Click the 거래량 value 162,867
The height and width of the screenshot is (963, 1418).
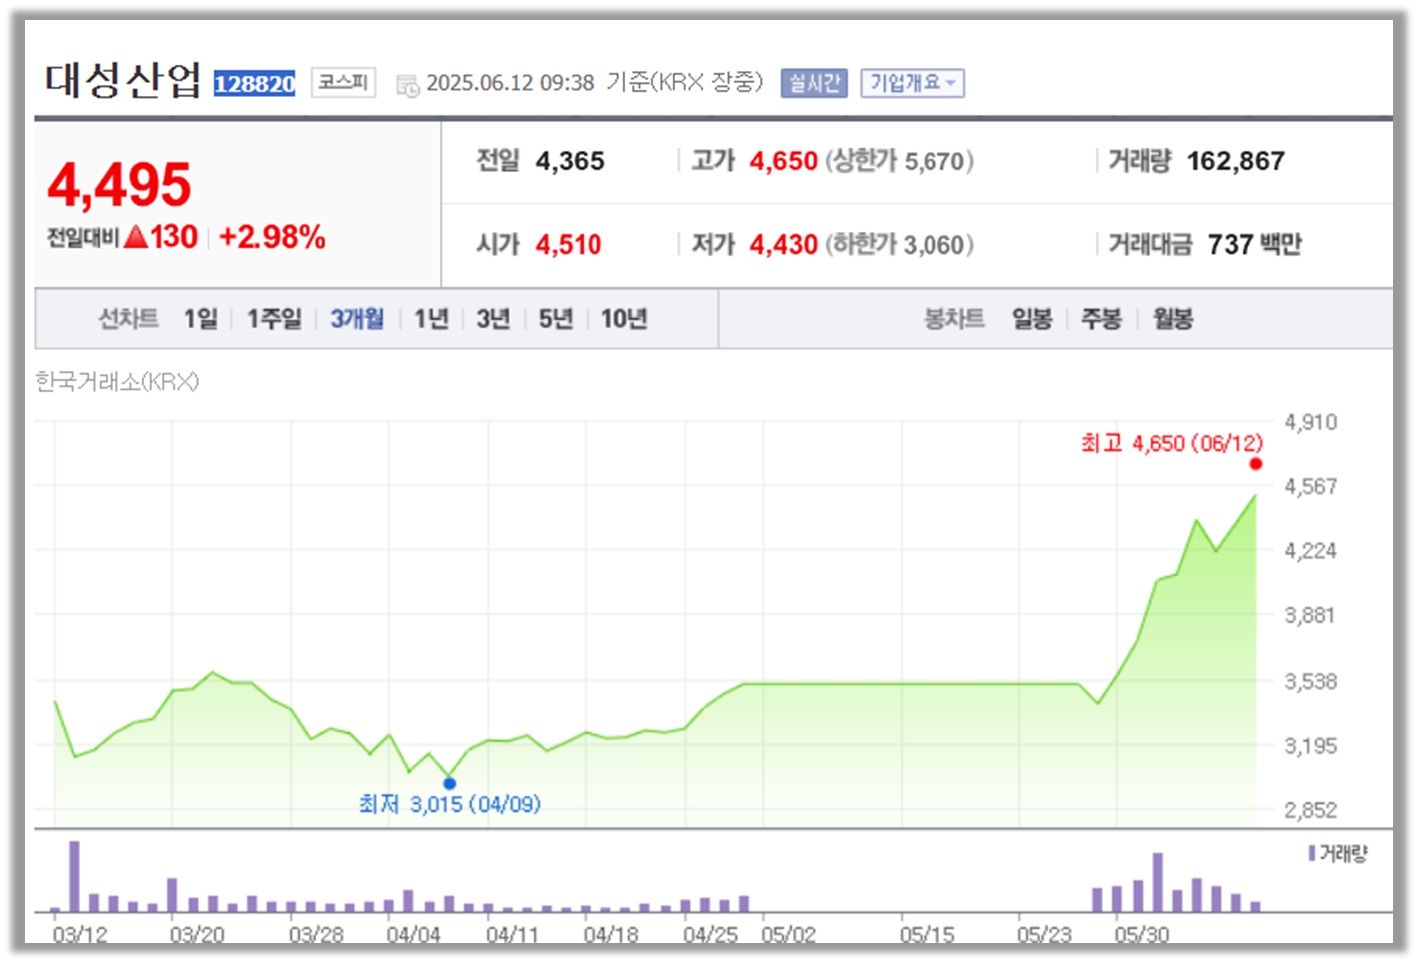[x=1236, y=161]
